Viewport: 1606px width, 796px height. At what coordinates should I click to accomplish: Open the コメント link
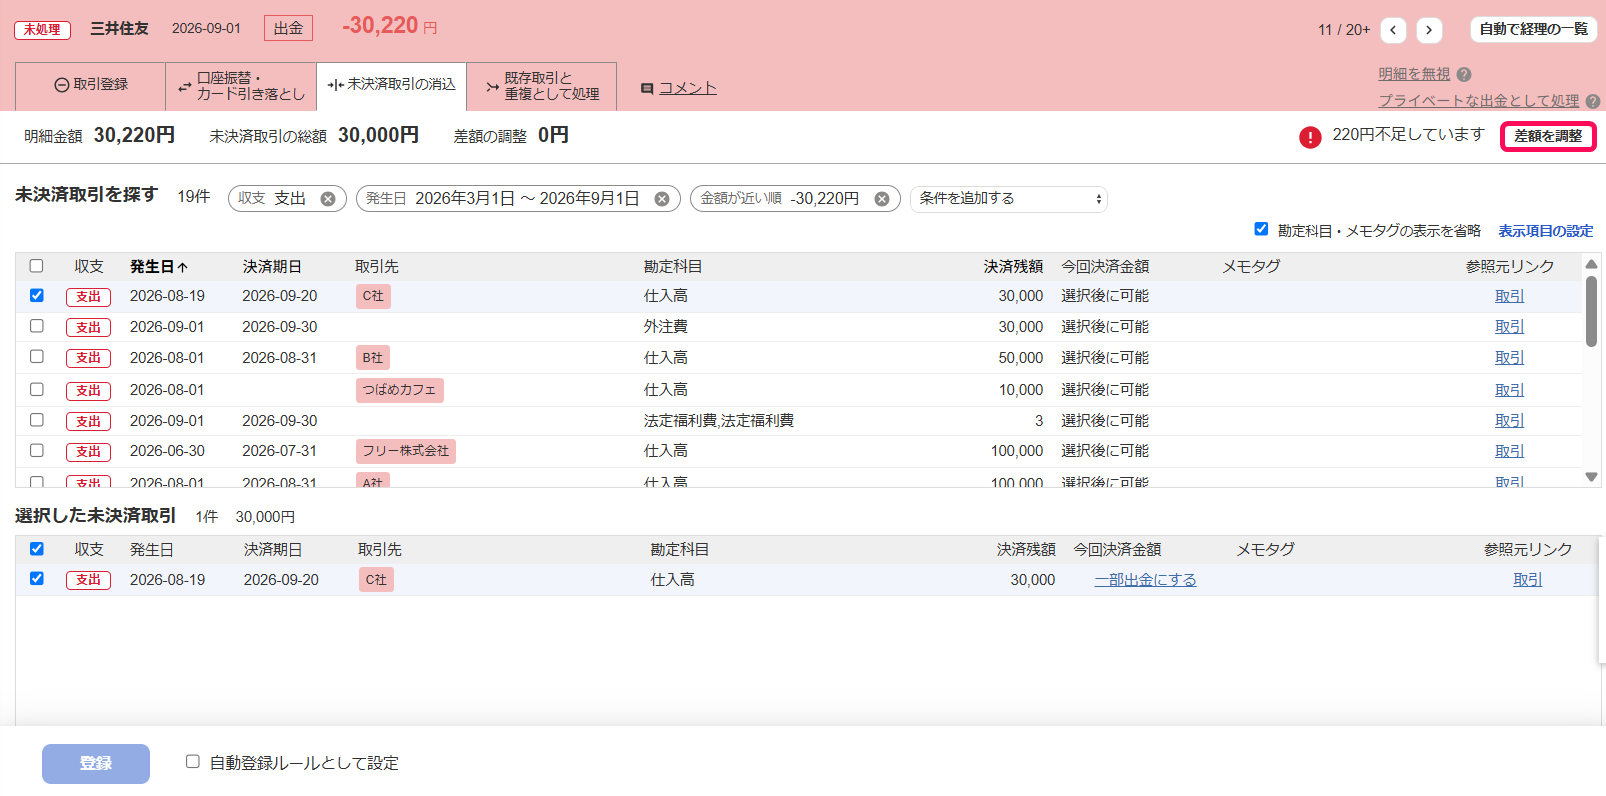[x=688, y=88]
